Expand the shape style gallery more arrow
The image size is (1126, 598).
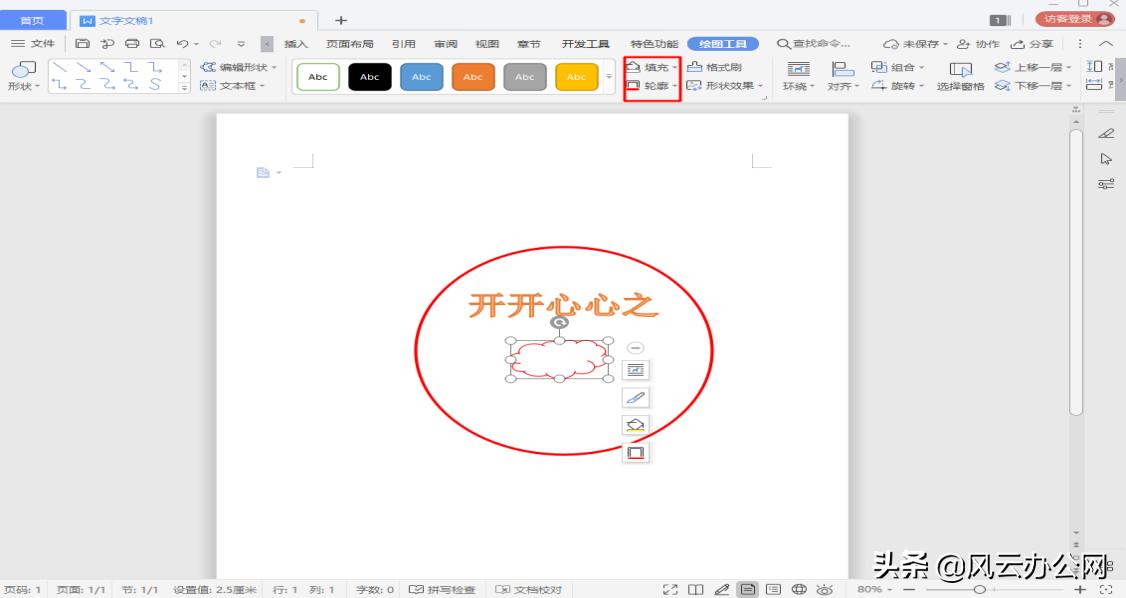[x=610, y=76]
